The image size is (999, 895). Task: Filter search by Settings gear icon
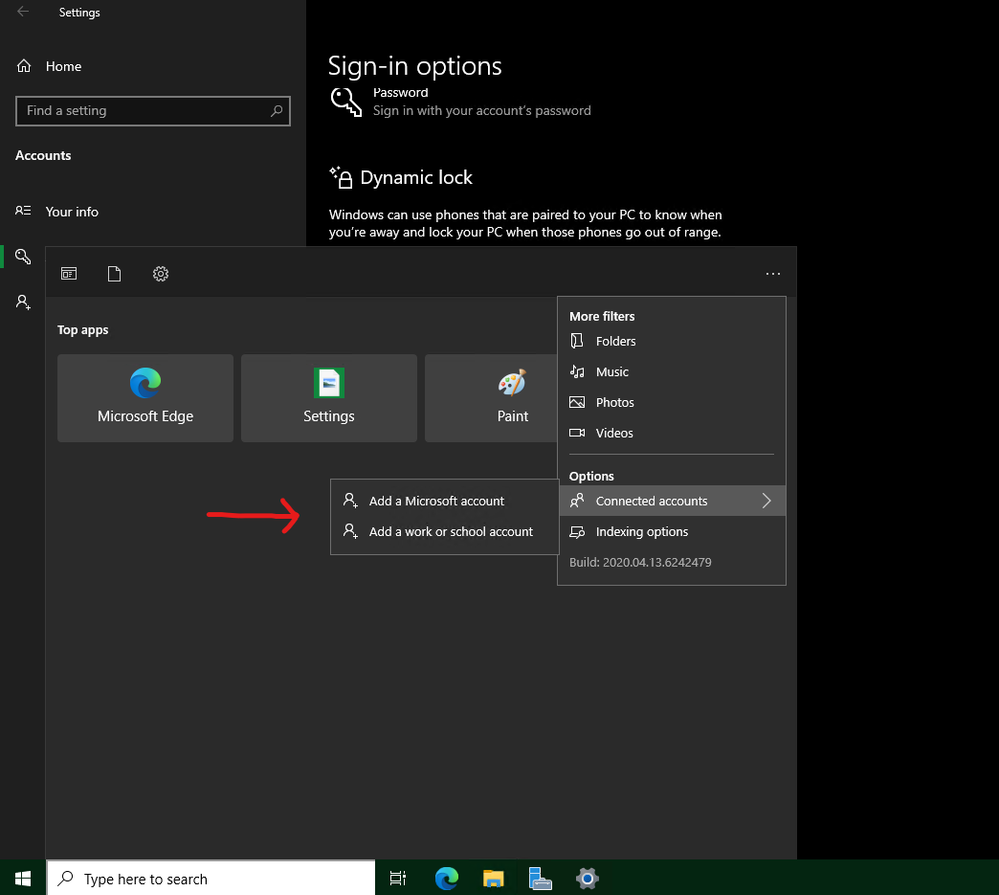click(161, 274)
